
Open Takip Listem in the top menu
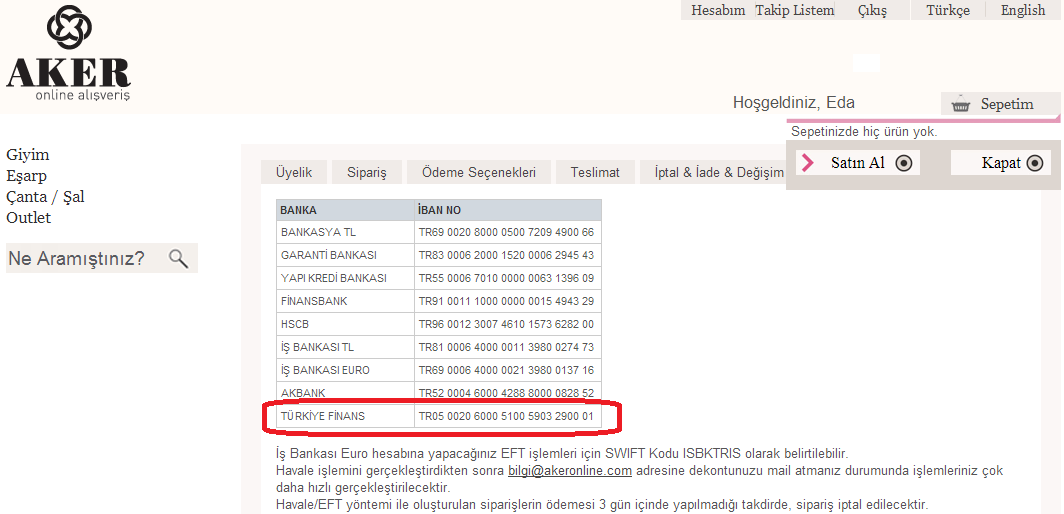click(795, 10)
